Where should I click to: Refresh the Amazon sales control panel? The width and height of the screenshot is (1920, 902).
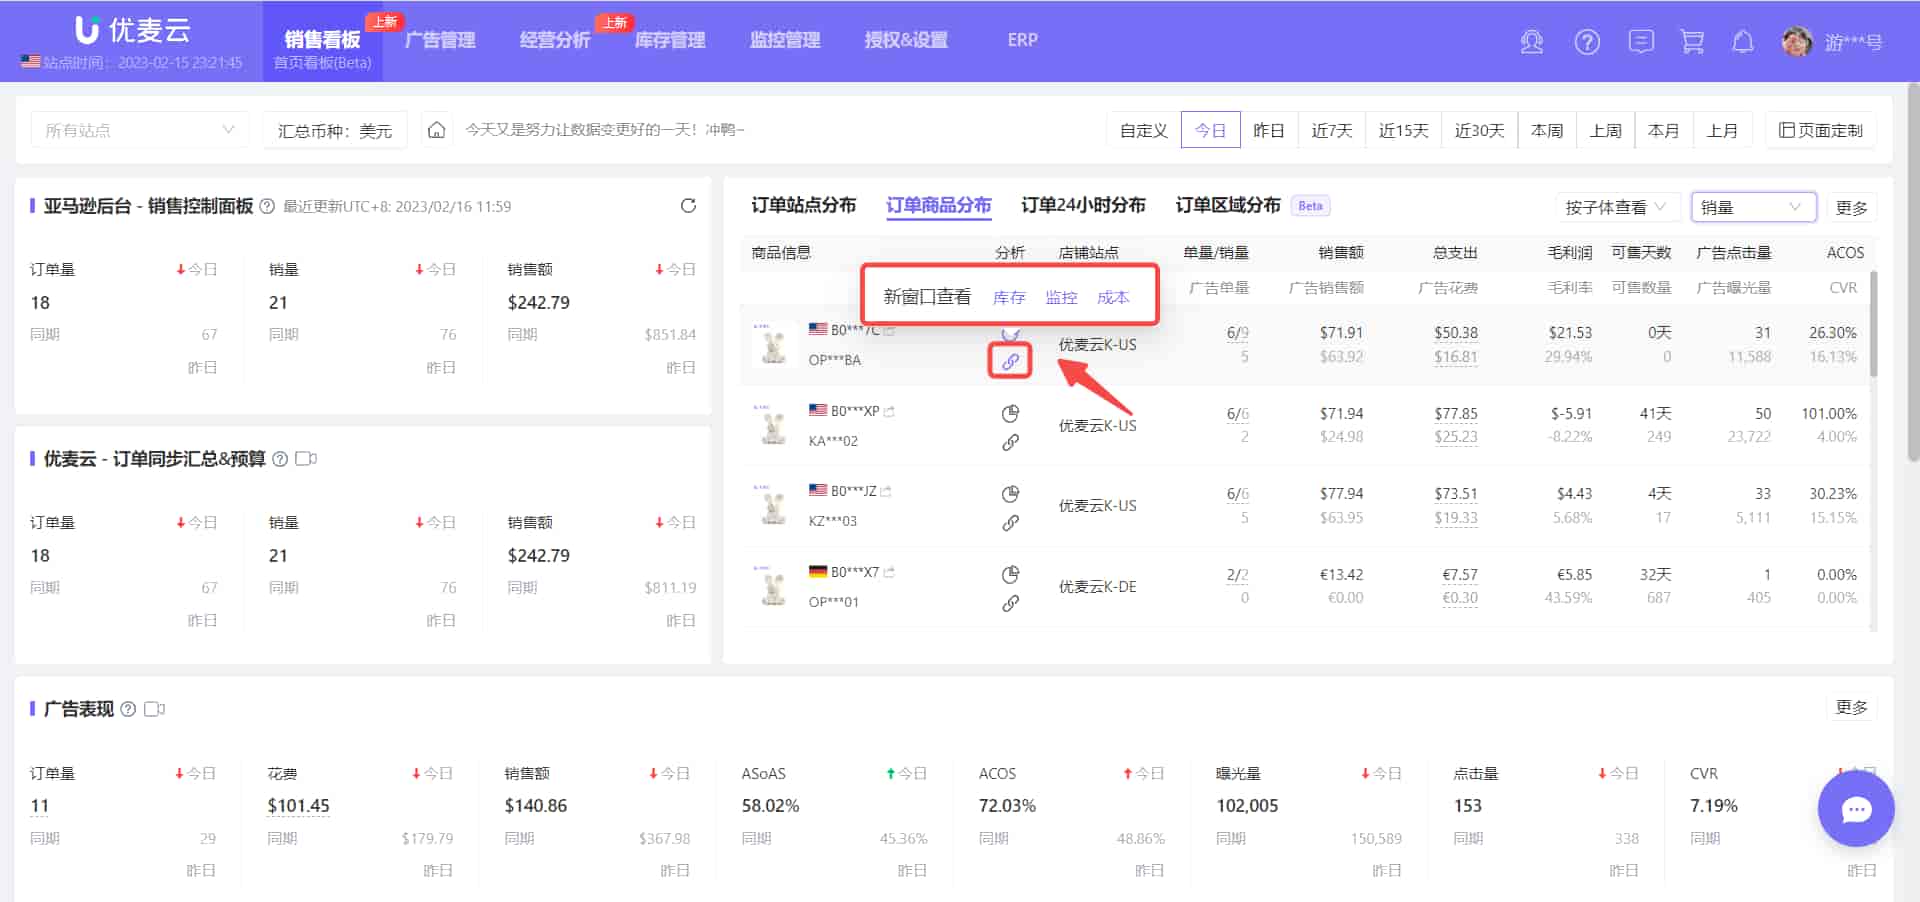point(688,206)
